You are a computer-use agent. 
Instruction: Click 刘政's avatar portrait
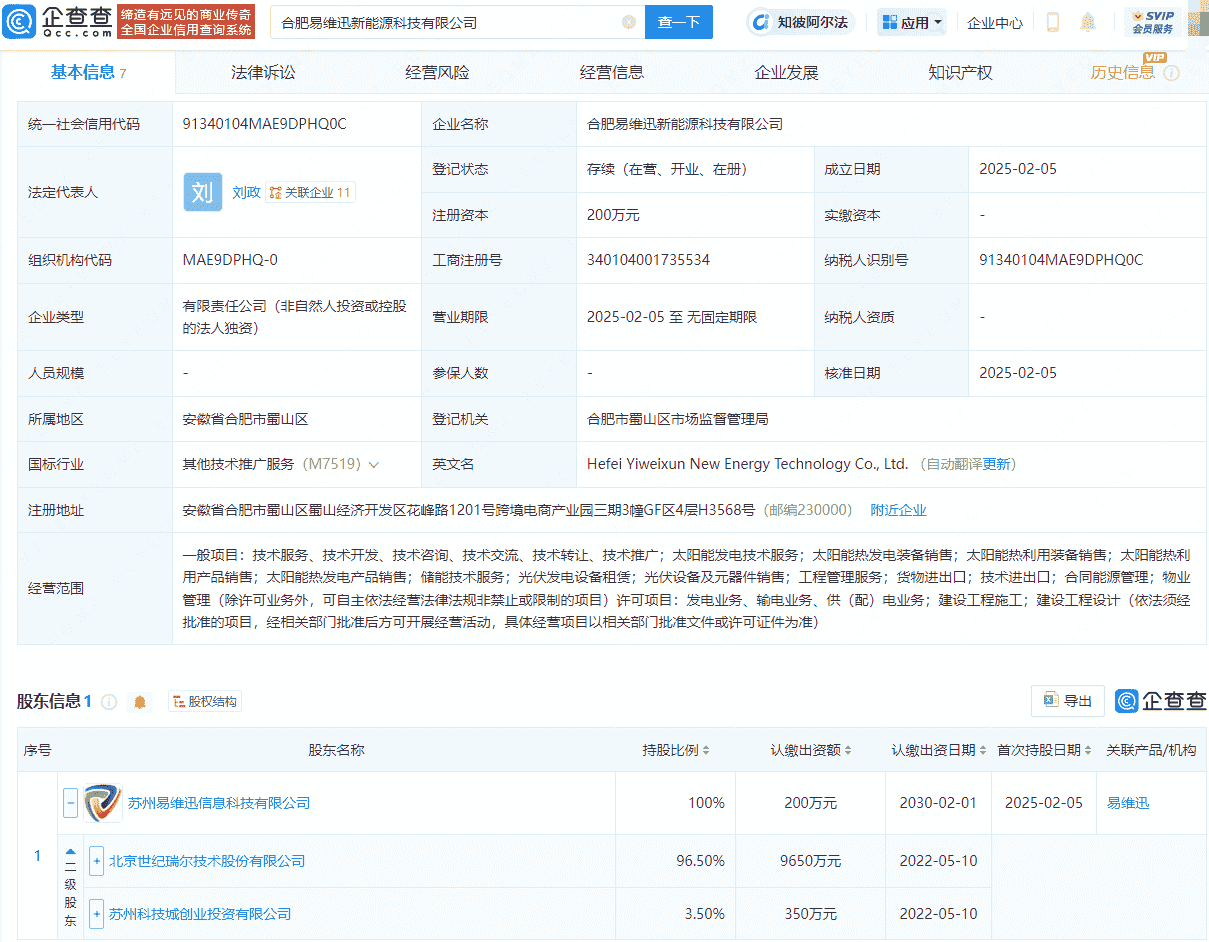[203, 192]
